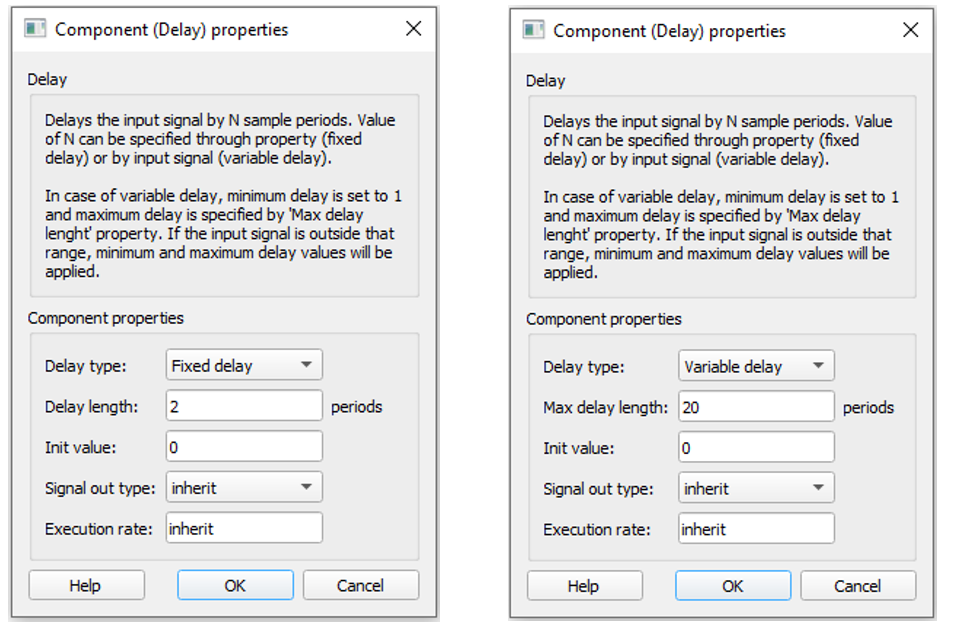Image resolution: width=955 pixels, height=630 pixels.
Task: Confirm with OK in the Variable delay dialog
Action: [733, 587]
